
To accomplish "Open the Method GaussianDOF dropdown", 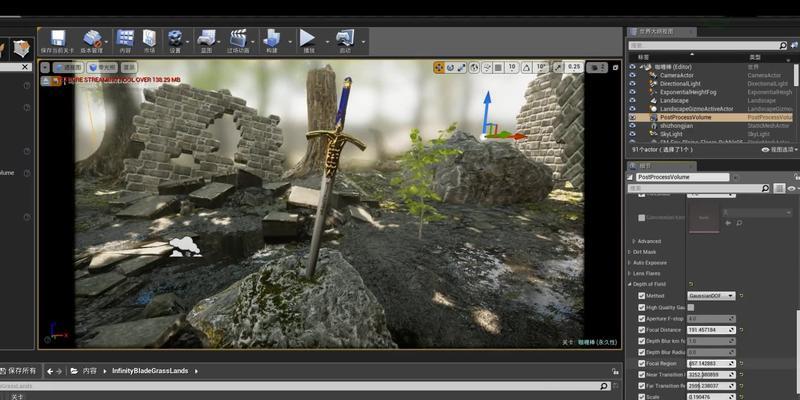I will coord(711,296).
